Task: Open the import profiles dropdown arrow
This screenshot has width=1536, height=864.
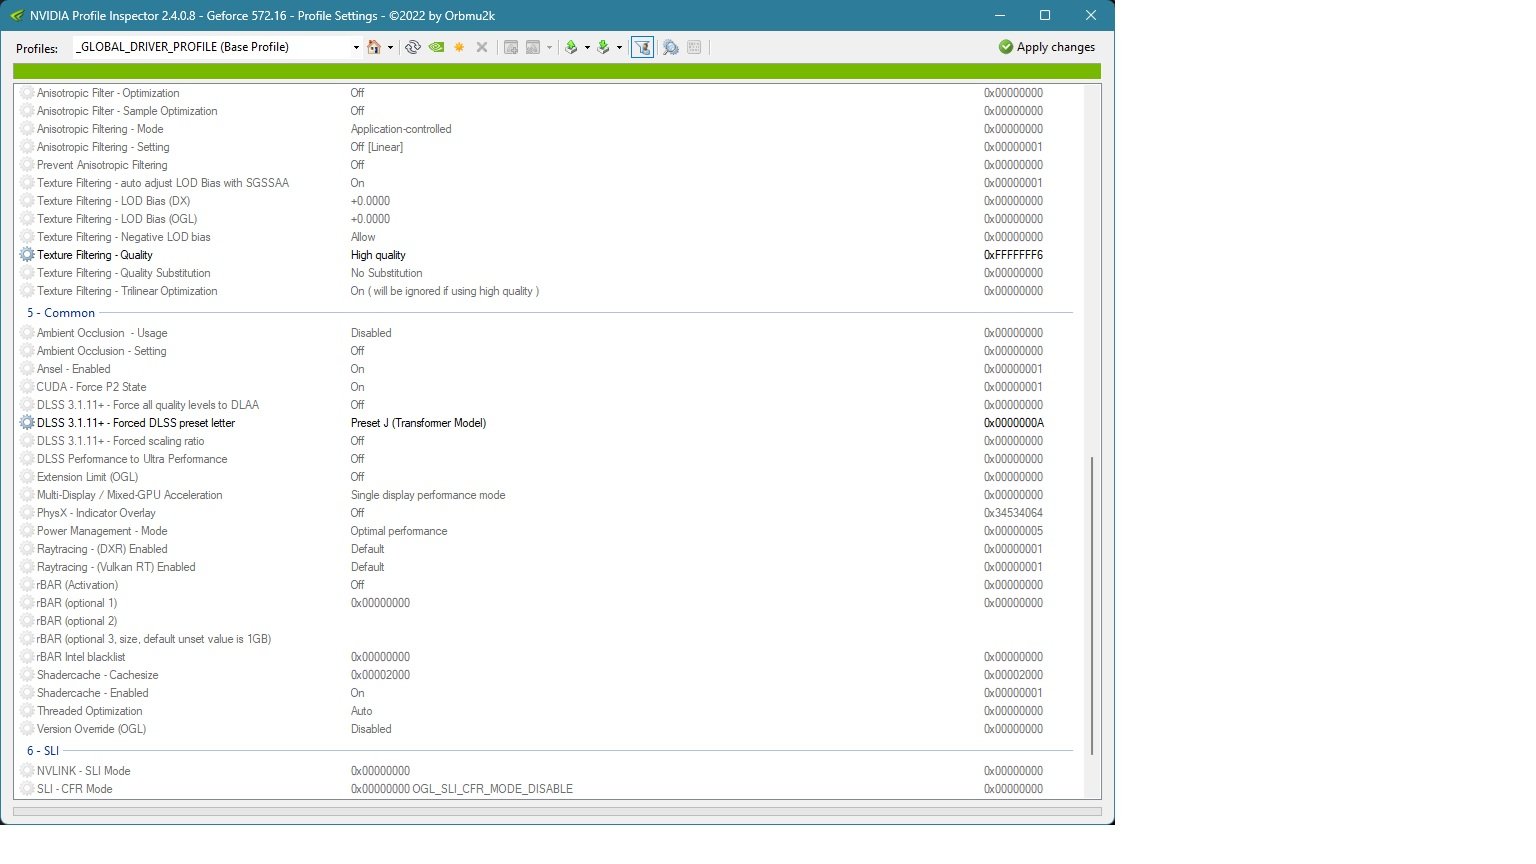Action: (619, 47)
